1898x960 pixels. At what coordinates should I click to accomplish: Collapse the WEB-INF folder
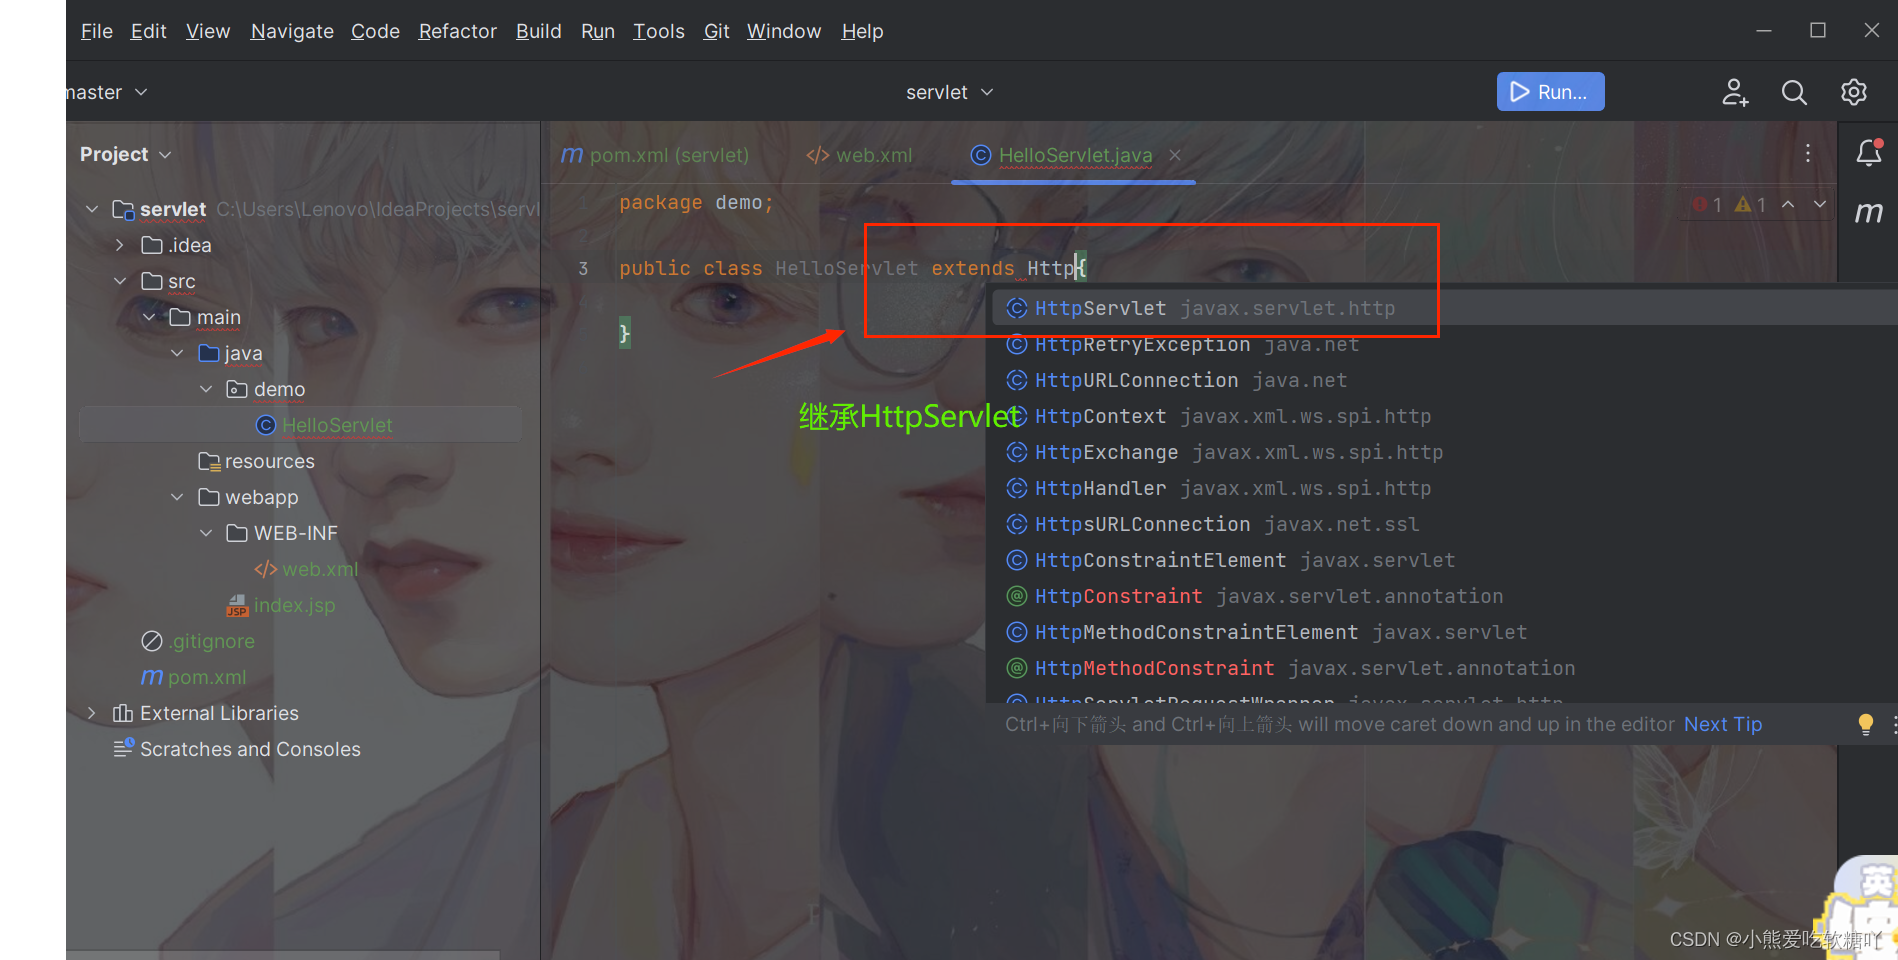click(x=206, y=533)
